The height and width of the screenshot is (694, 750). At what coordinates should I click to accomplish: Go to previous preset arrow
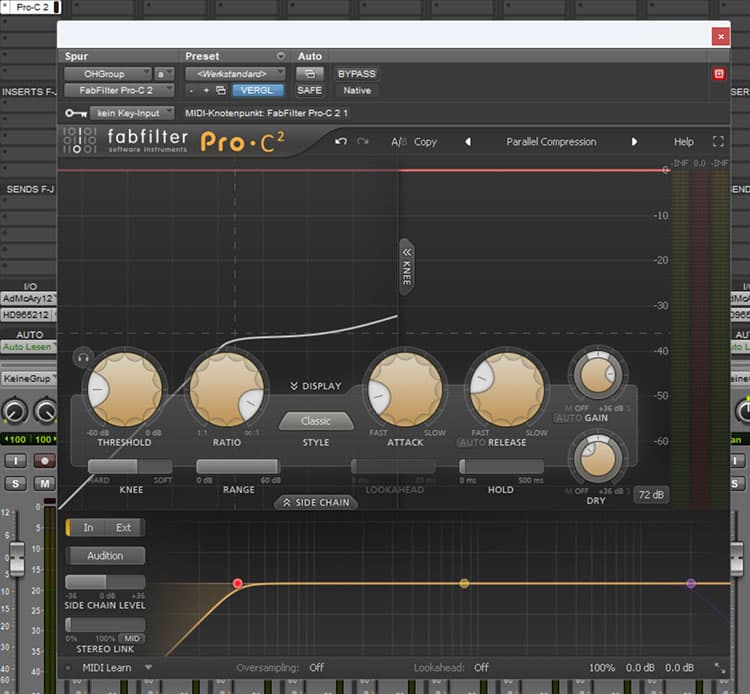(468, 142)
